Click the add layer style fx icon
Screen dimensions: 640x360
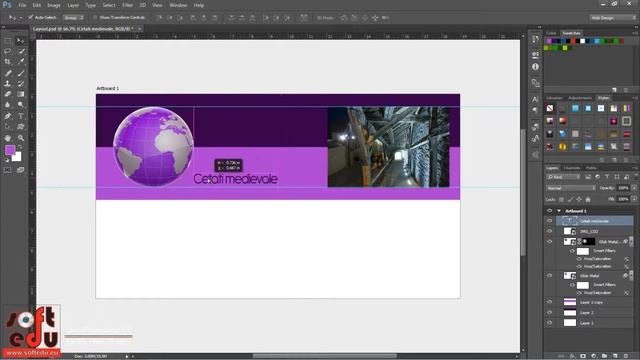tap(572, 356)
